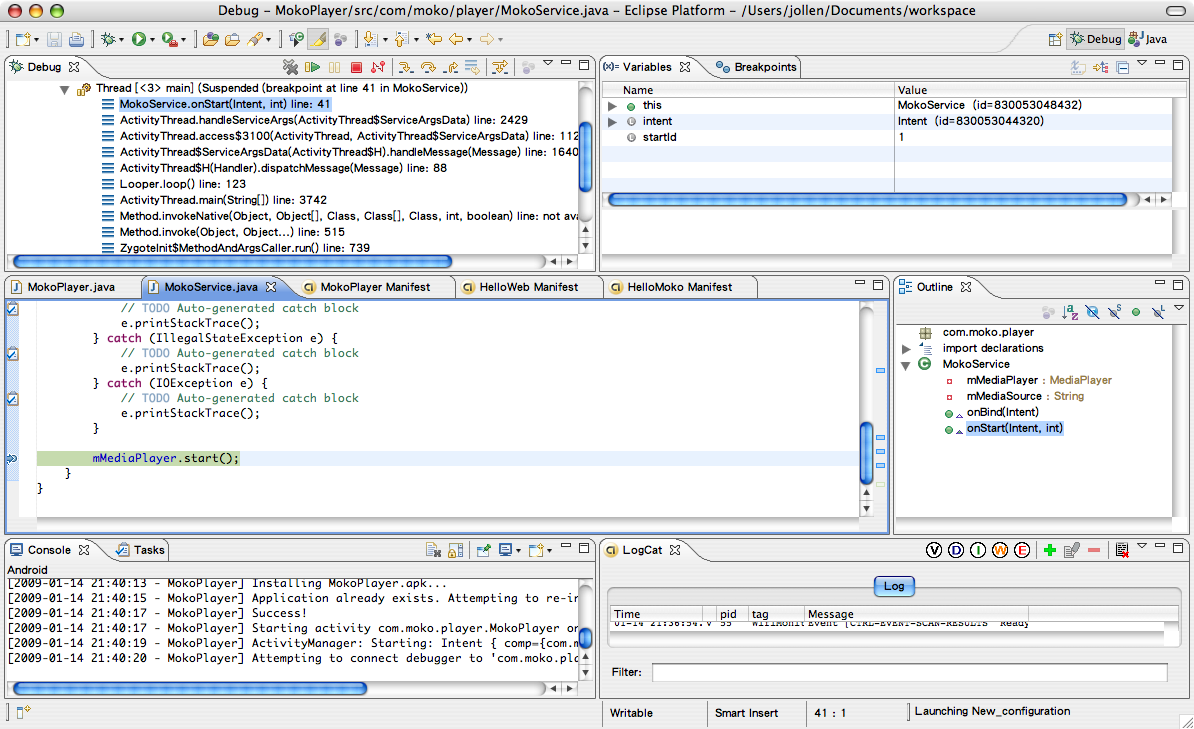Expand the 'intent' variable in Variables view
The image size is (1194, 729).
point(612,122)
